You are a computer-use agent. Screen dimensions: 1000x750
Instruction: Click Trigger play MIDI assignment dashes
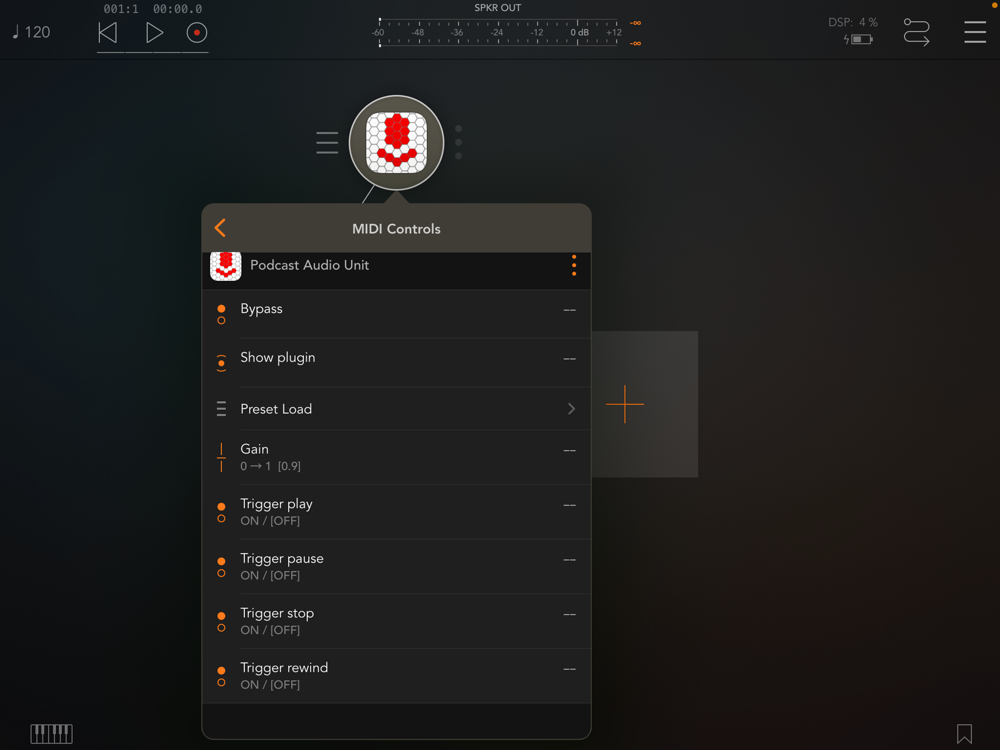(x=570, y=505)
